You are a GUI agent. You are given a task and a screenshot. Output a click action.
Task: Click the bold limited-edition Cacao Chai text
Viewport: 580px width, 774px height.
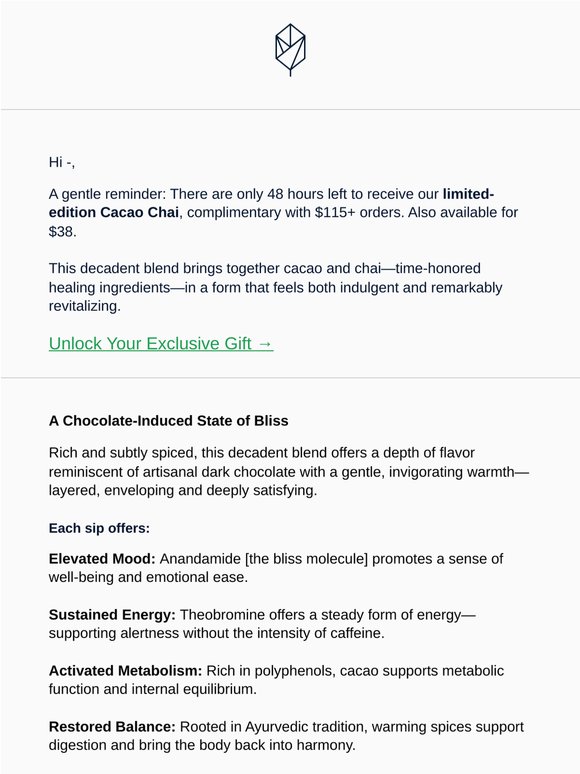(x=271, y=203)
